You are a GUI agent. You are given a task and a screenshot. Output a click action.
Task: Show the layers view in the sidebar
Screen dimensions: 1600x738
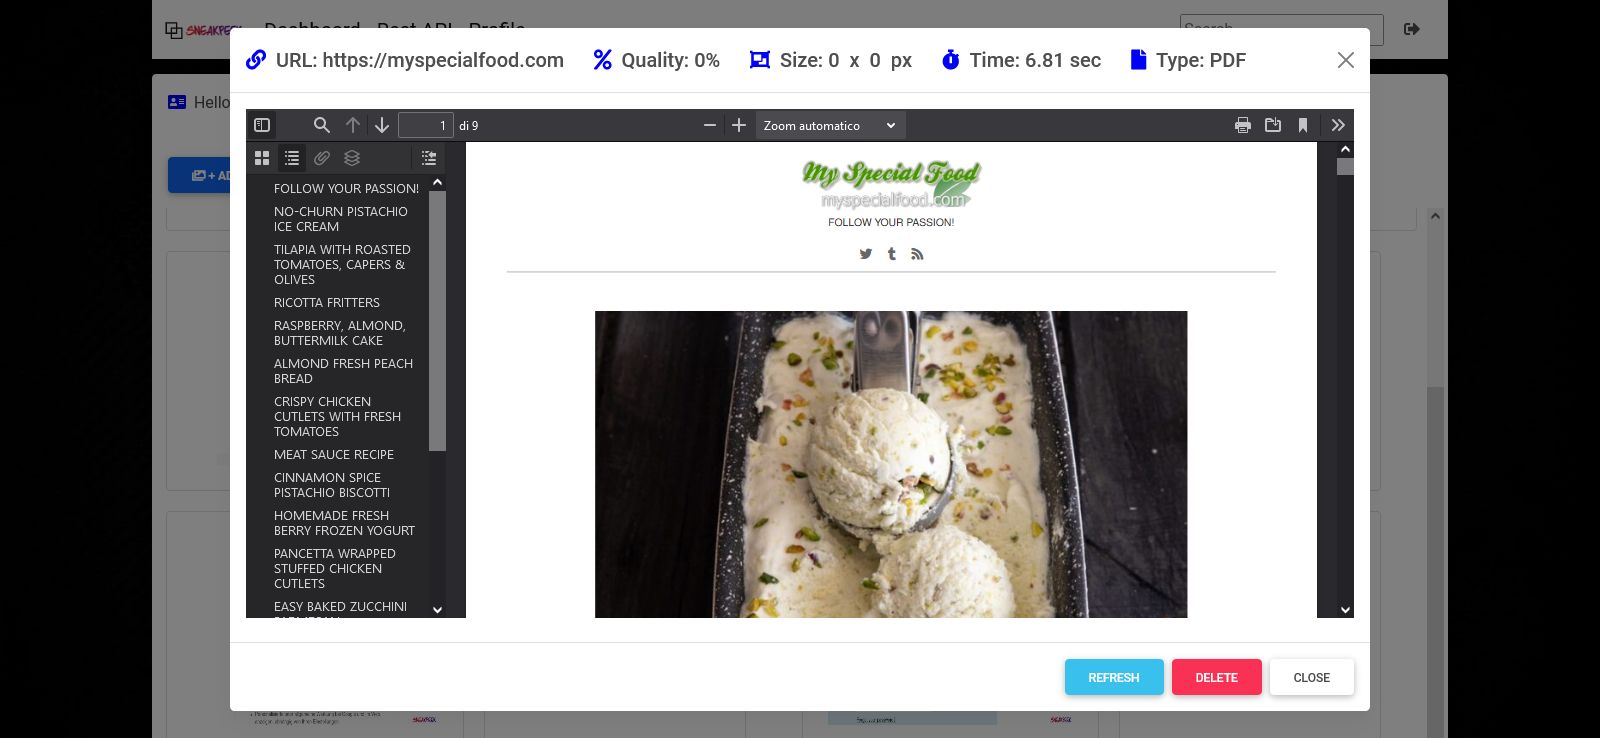pyautogui.click(x=352, y=158)
